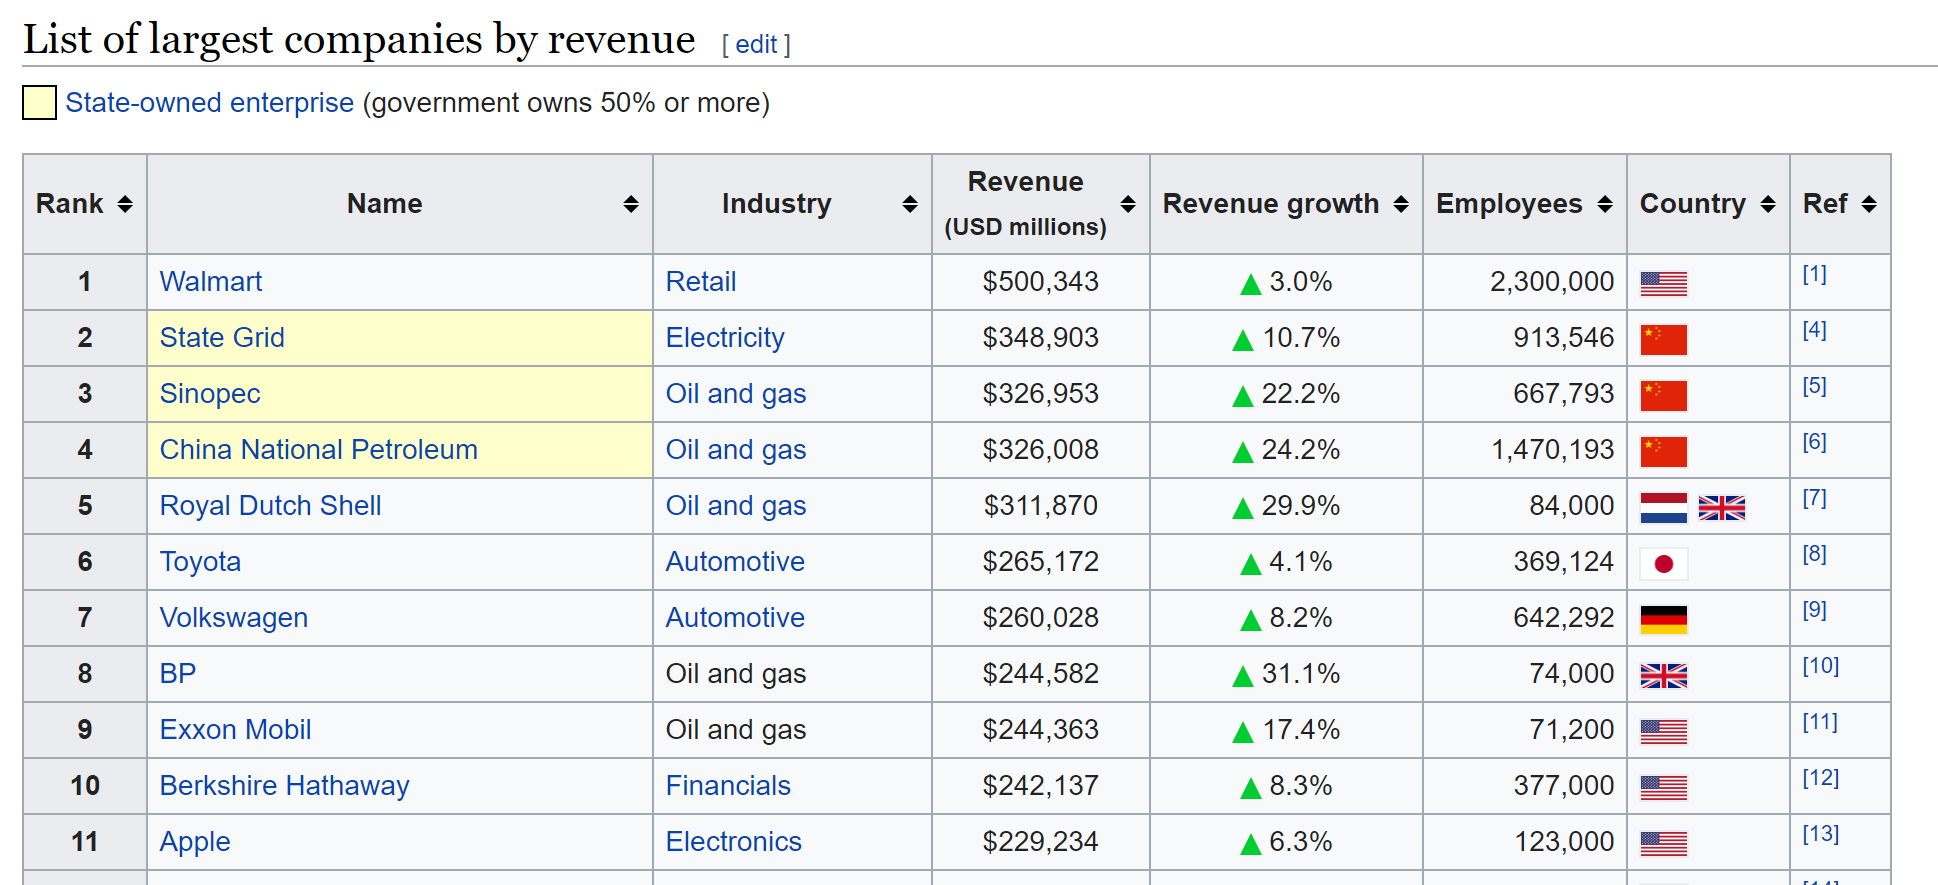Sort table by Name column arrows

631,204
